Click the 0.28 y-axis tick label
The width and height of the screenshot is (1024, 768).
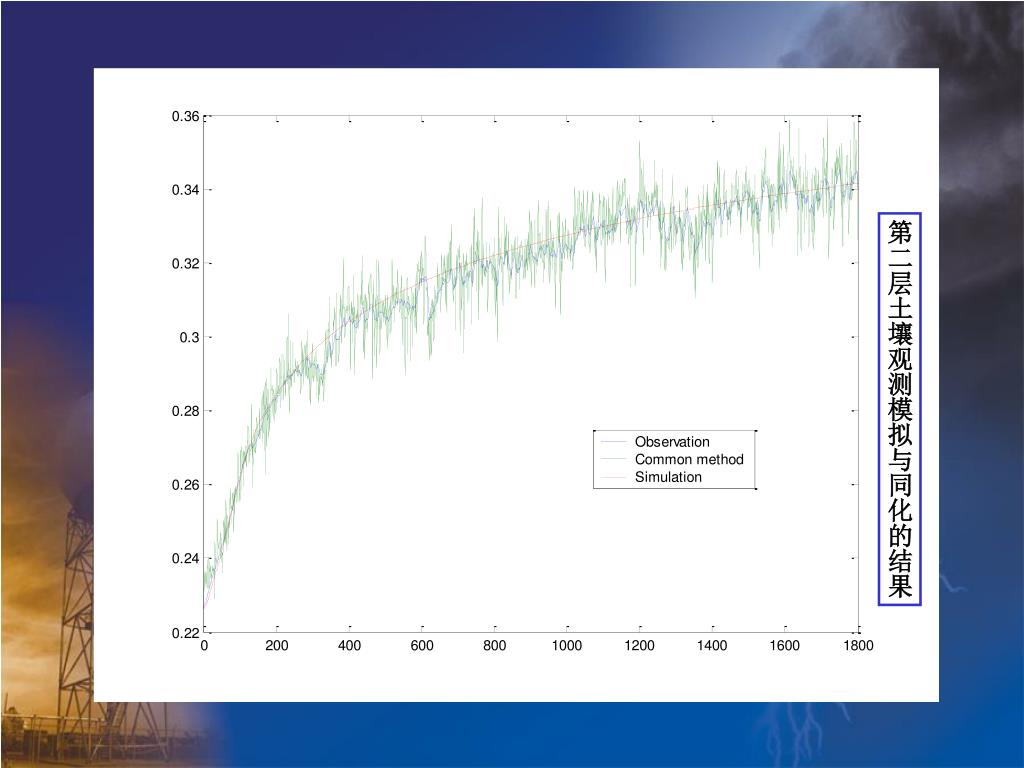point(185,411)
